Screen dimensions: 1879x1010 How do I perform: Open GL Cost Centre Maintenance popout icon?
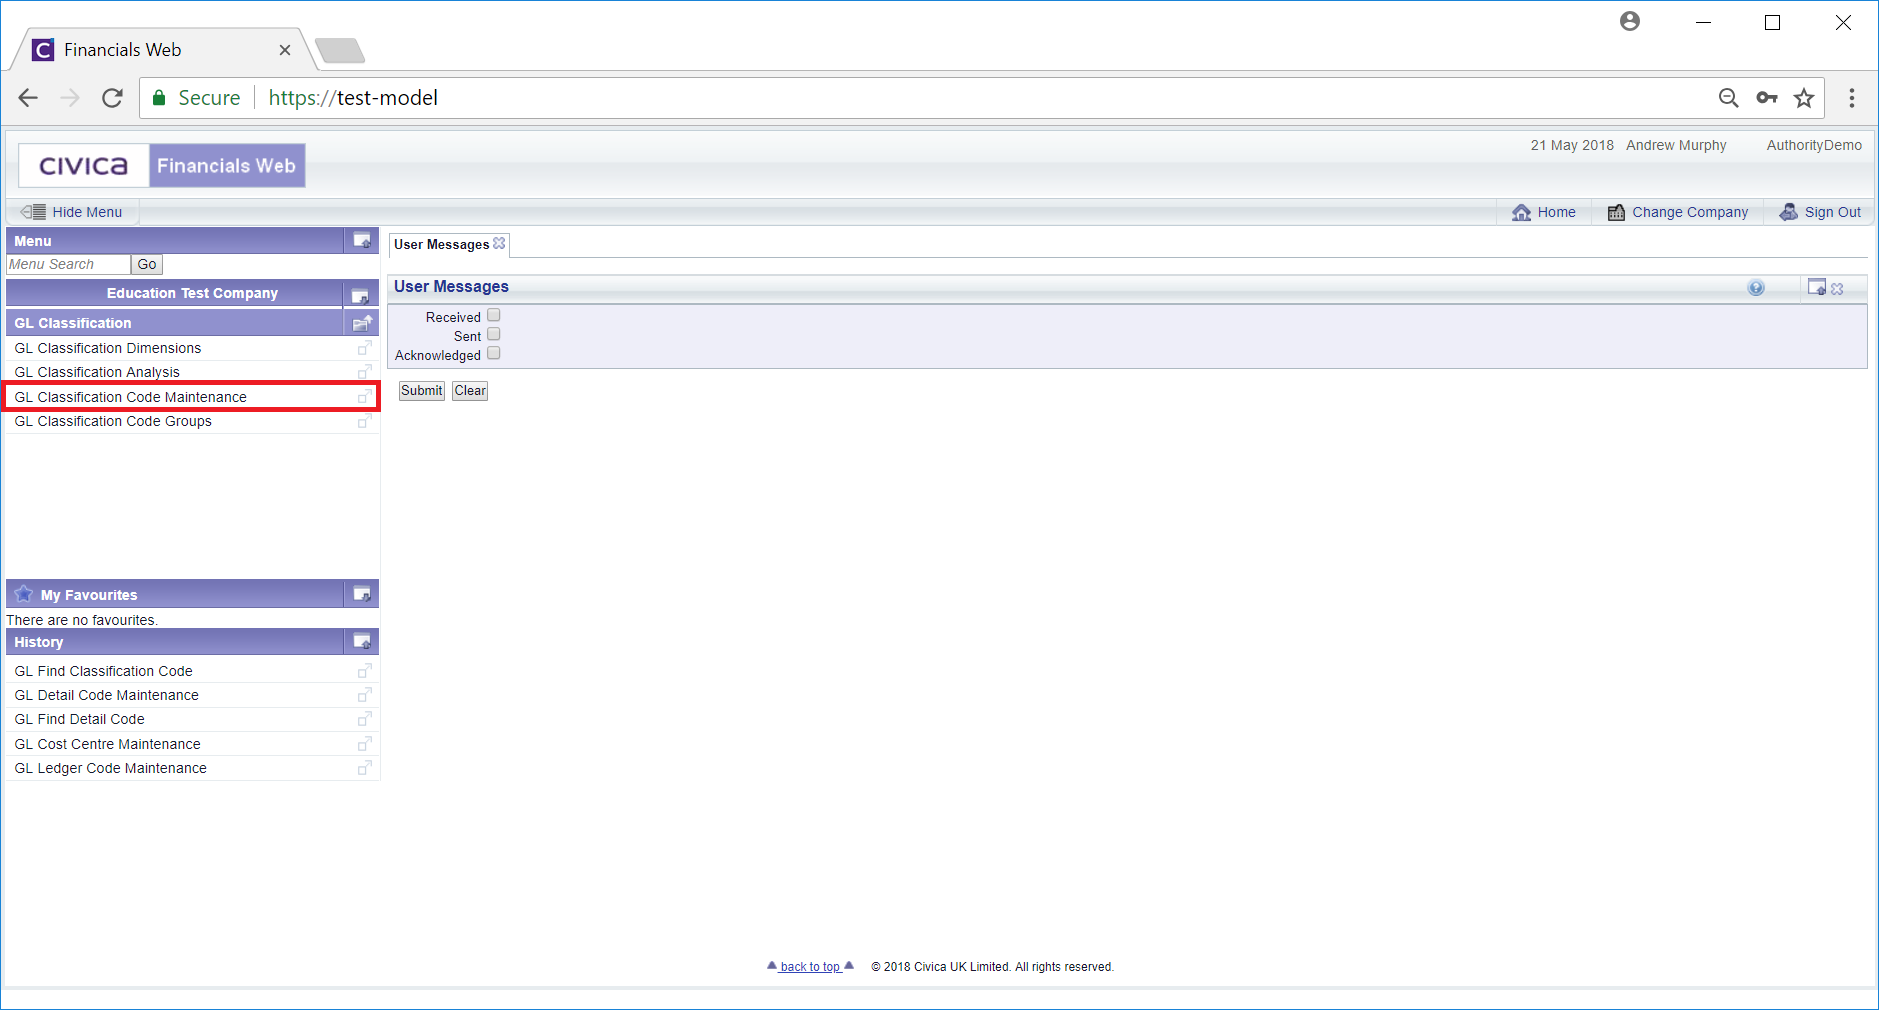pos(365,744)
